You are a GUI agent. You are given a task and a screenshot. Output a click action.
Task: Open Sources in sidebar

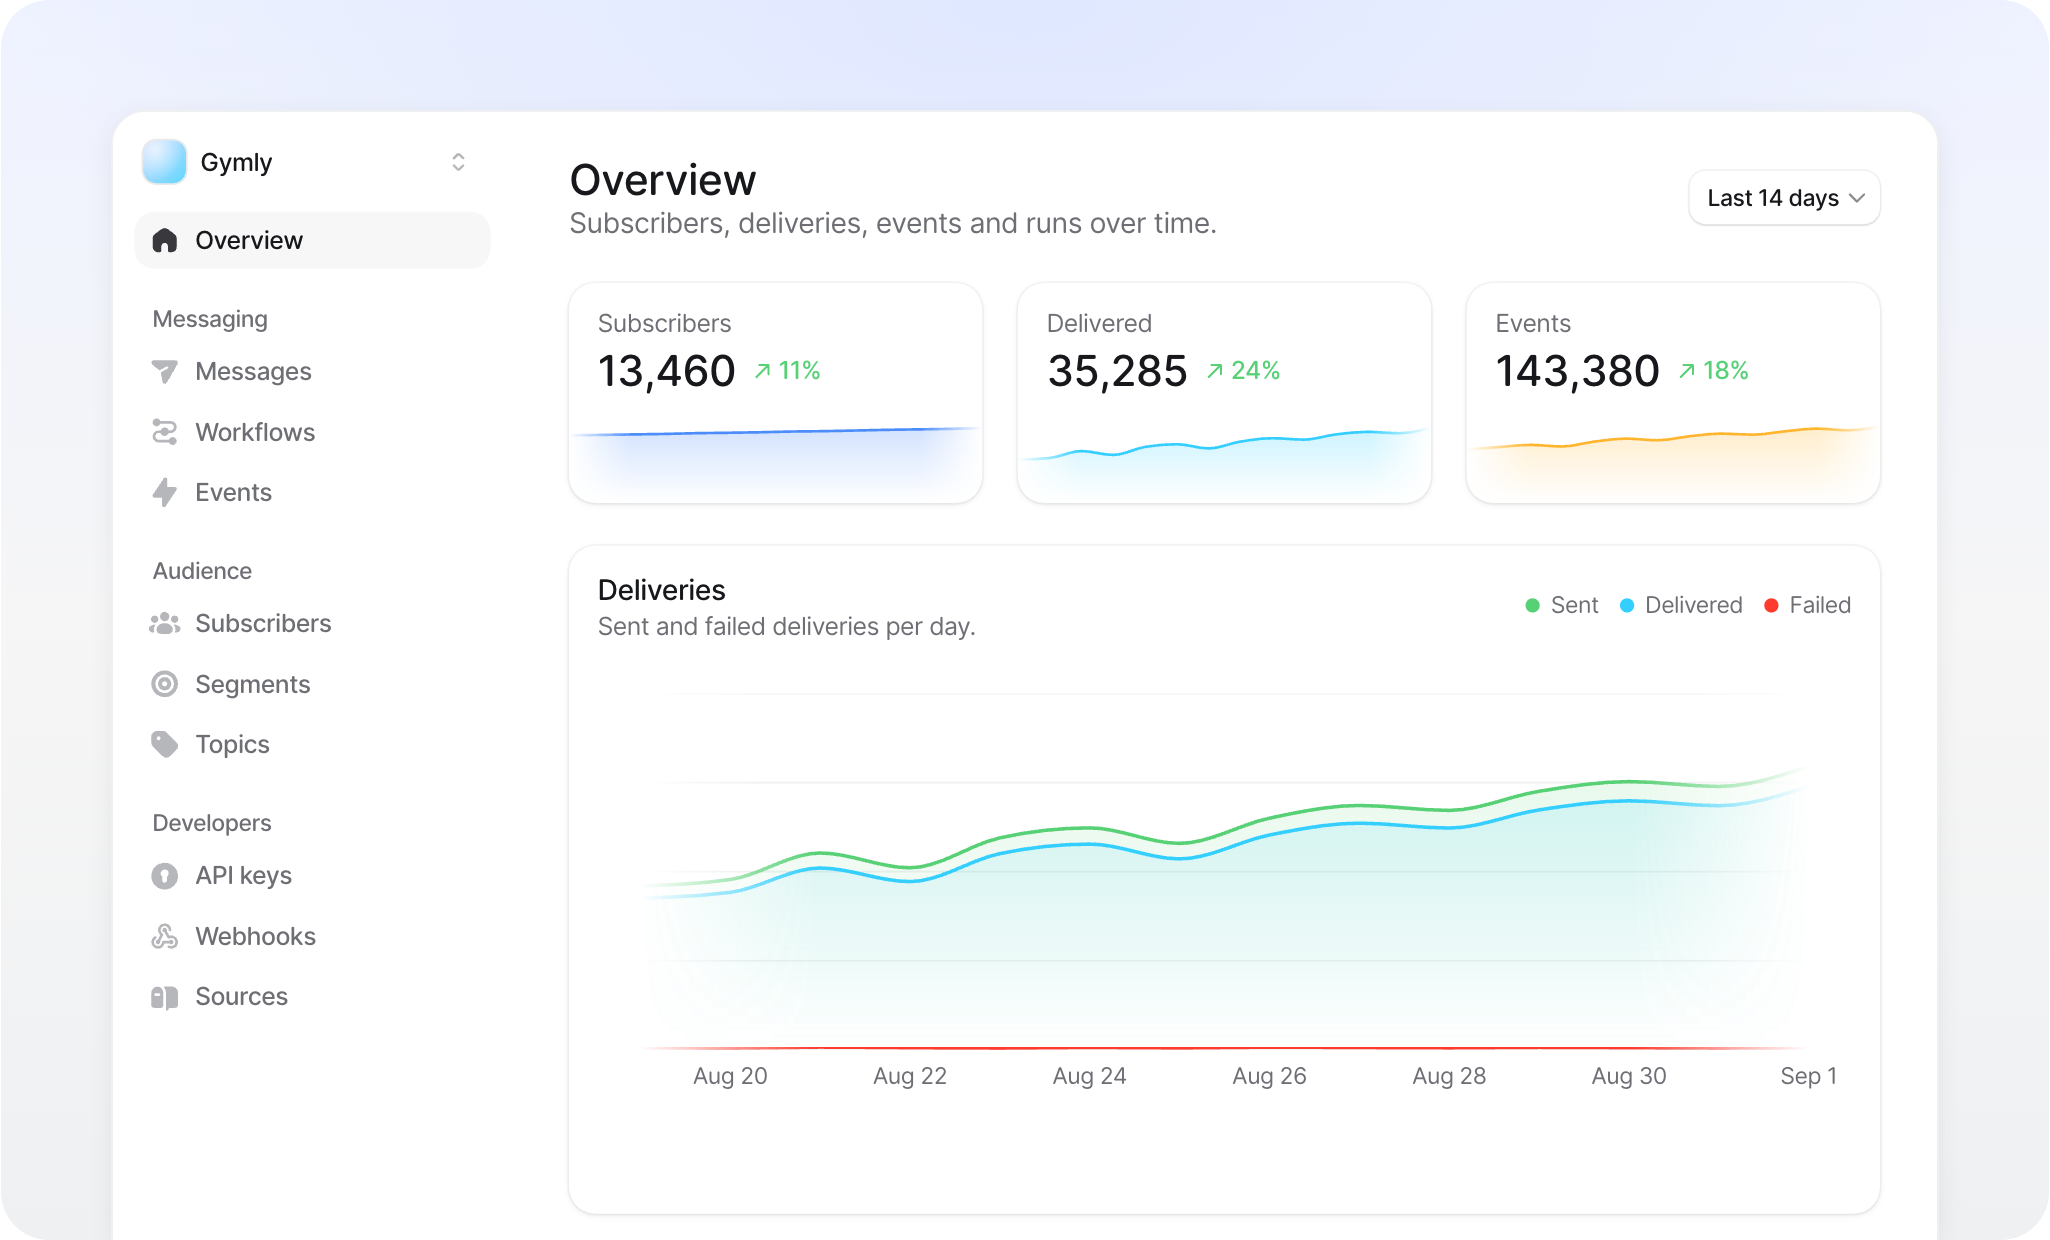241,996
